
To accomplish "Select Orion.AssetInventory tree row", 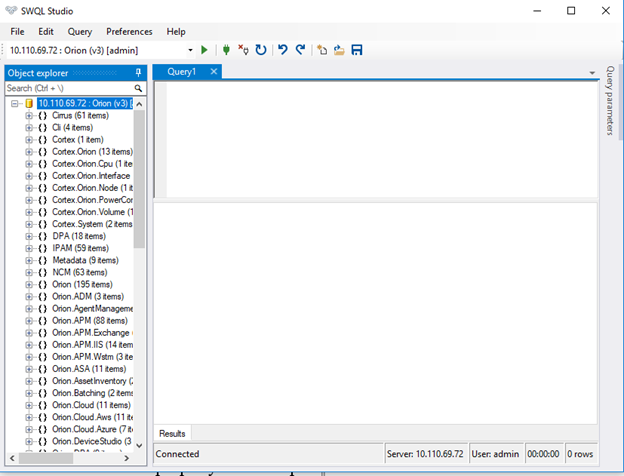I will point(92,381).
